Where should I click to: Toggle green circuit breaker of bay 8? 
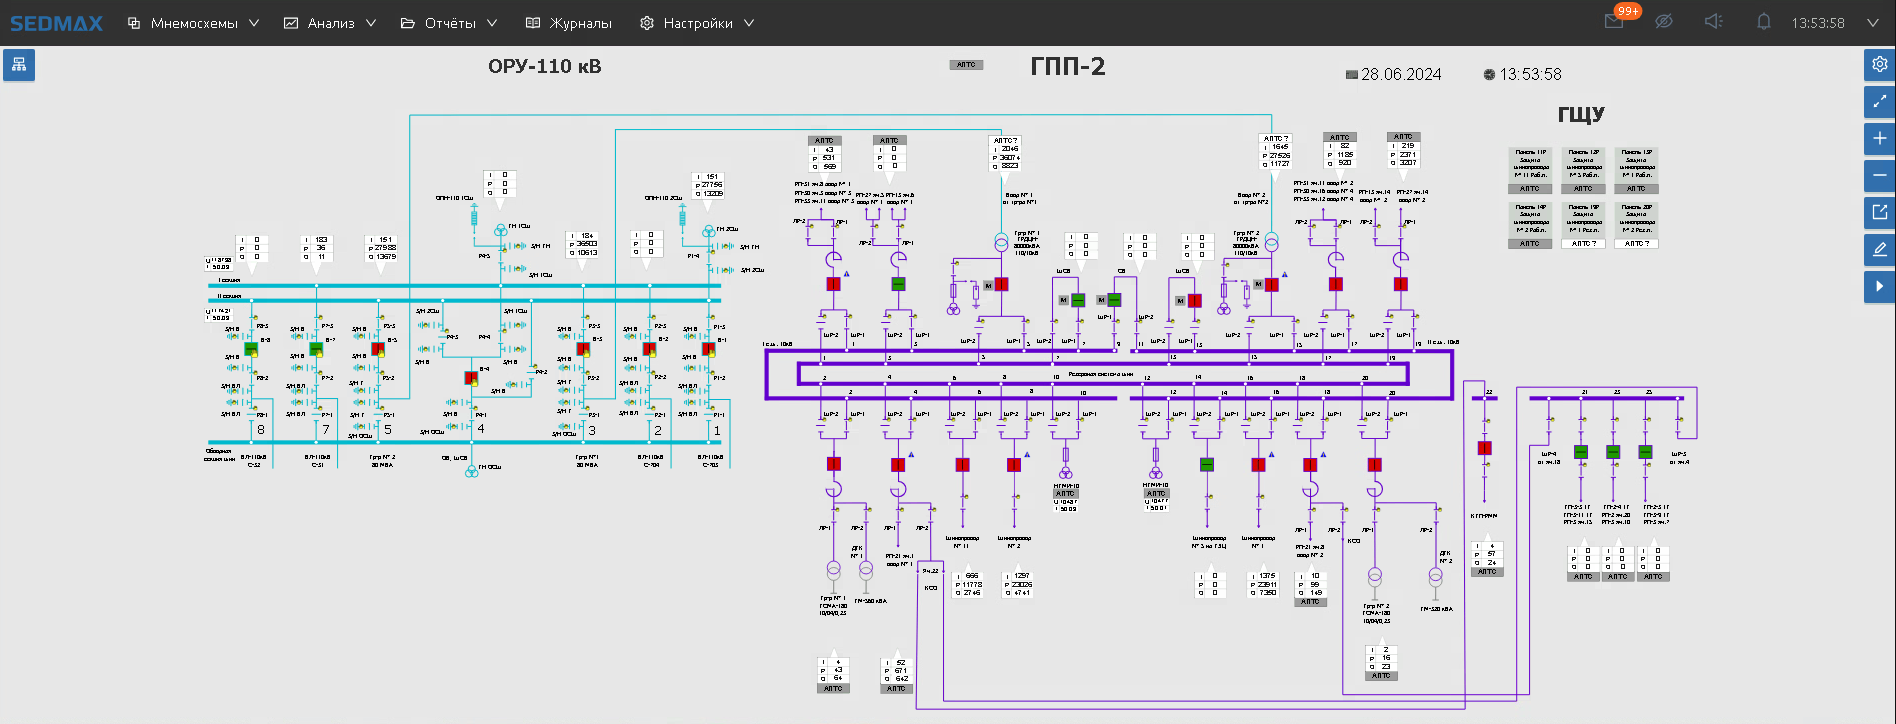(251, 349)
